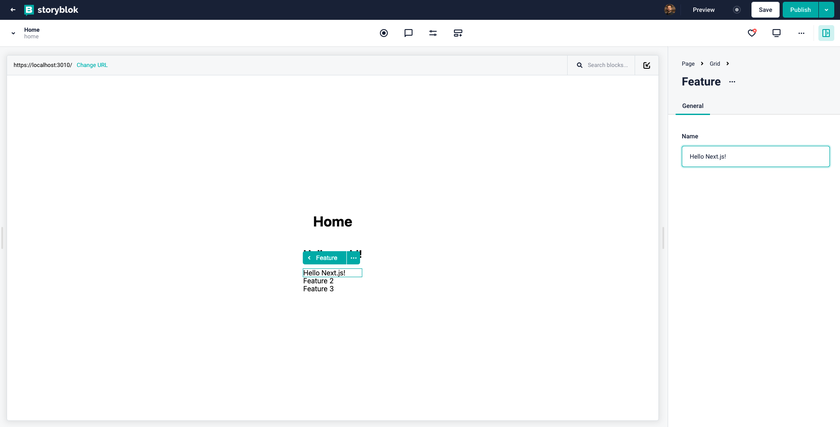Click the Name input field

(x=755, y=156)
